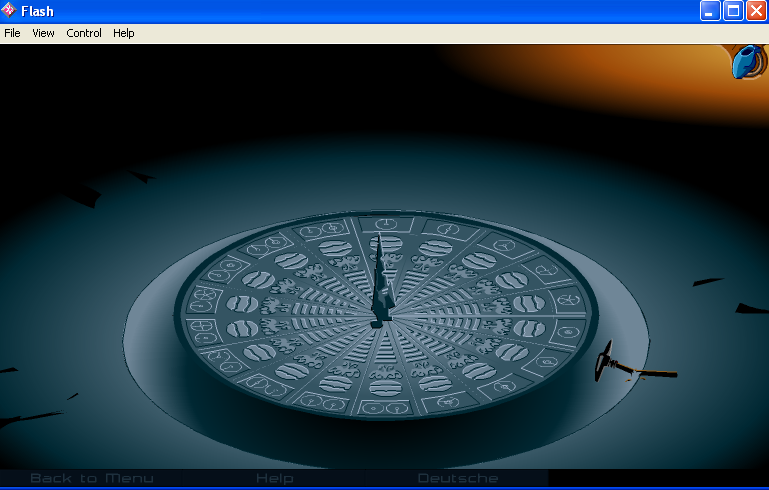
Task: Click the central sundial spike
Action: pos(382,281)
